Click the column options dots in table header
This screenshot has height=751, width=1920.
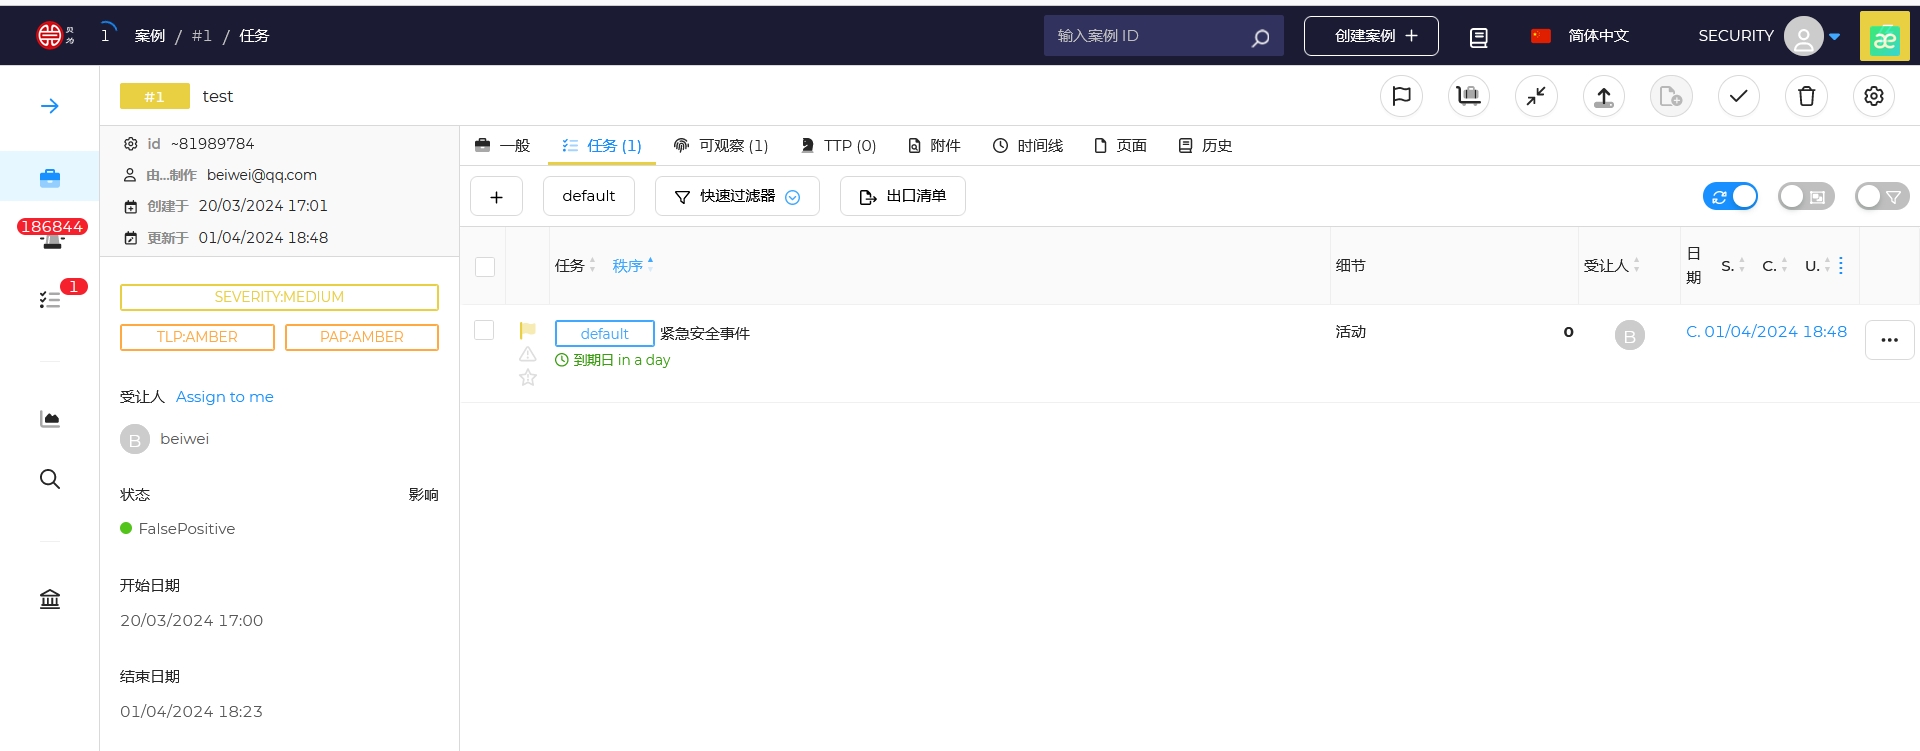pos(1841,266)
